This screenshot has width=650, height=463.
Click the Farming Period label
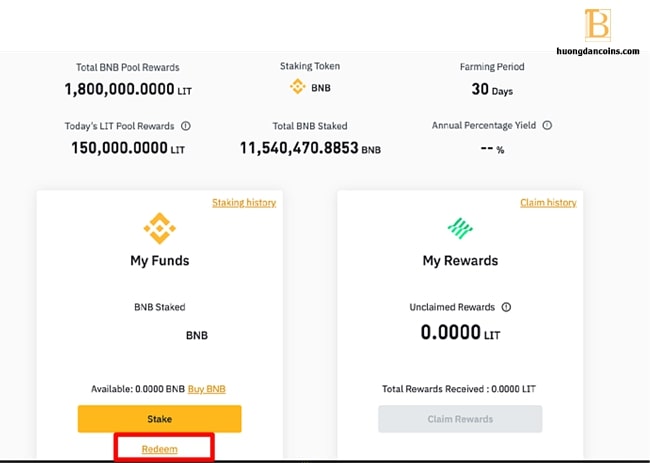pos(492,67)
